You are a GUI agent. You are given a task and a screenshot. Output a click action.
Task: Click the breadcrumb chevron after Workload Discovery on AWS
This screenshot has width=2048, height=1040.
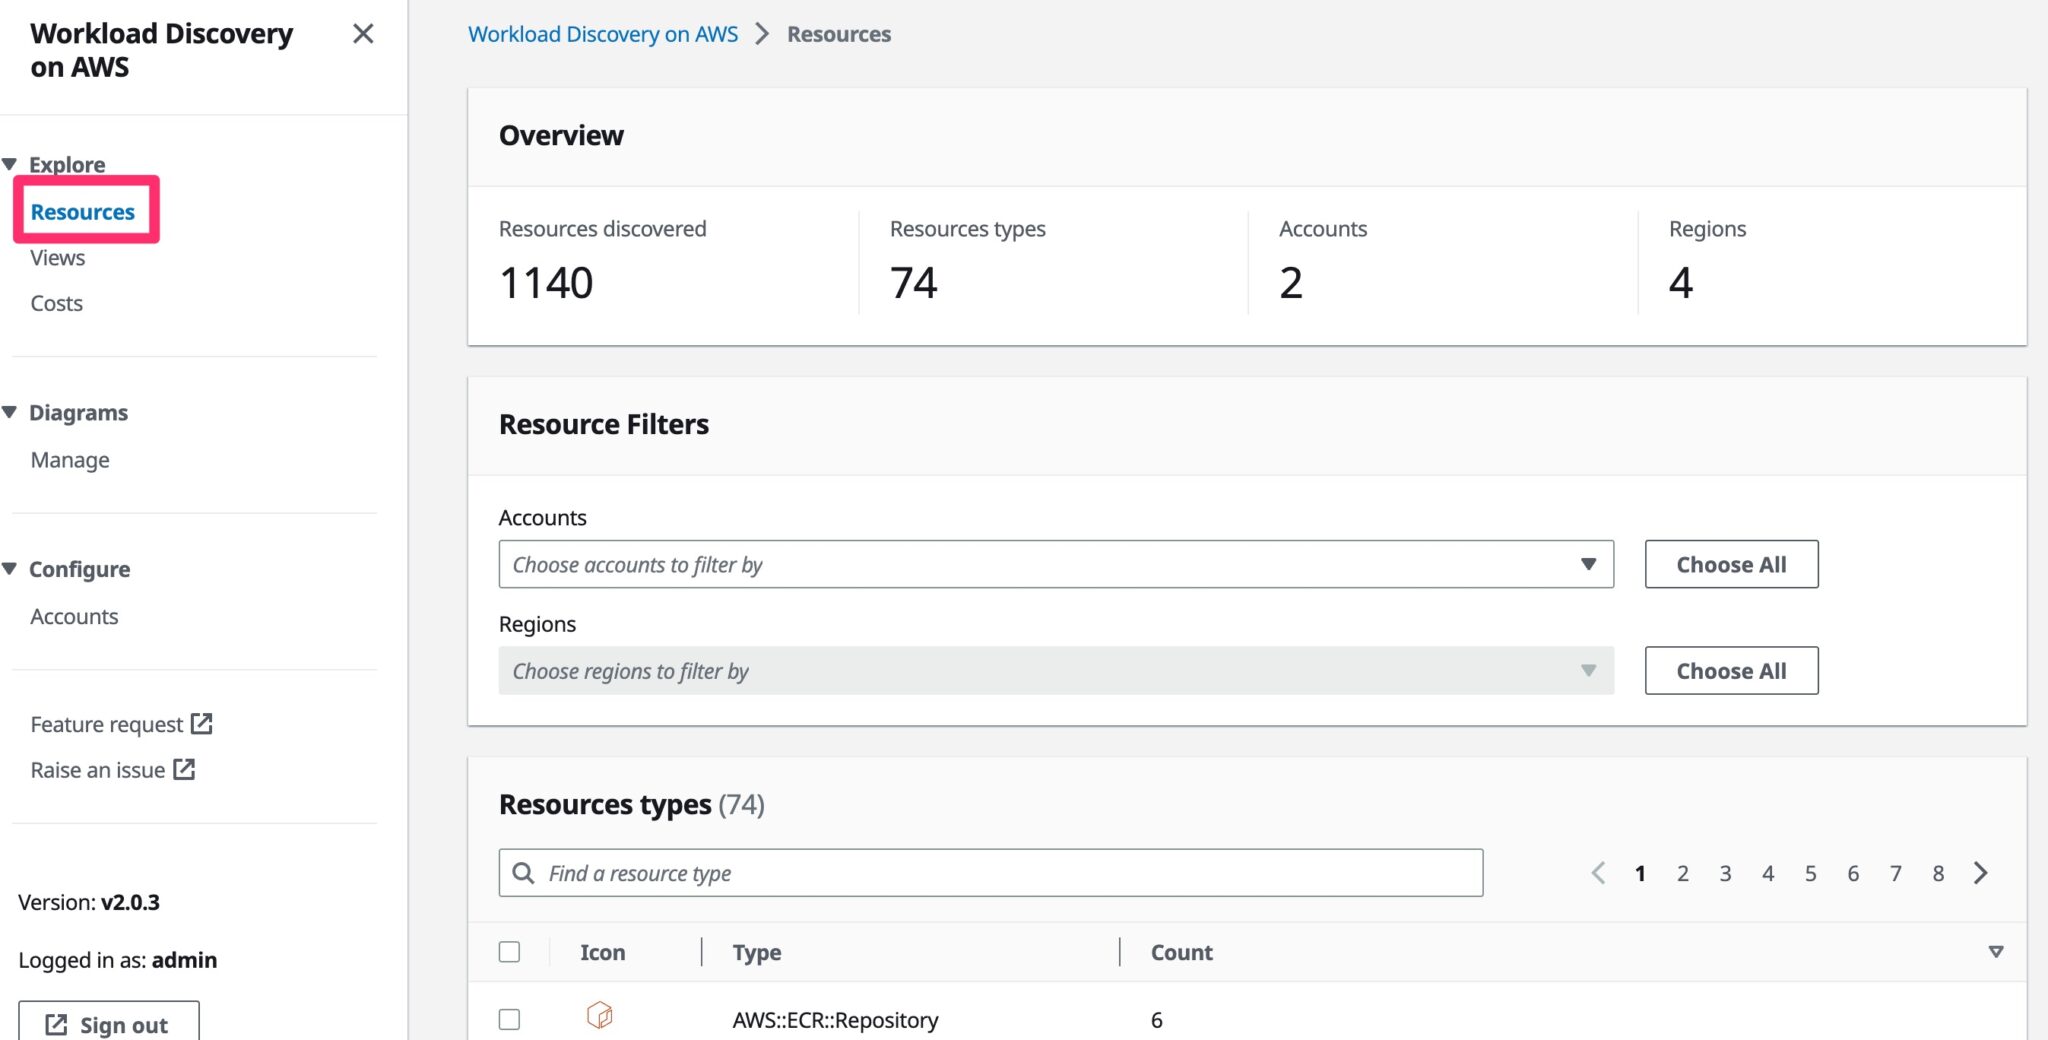762,33
